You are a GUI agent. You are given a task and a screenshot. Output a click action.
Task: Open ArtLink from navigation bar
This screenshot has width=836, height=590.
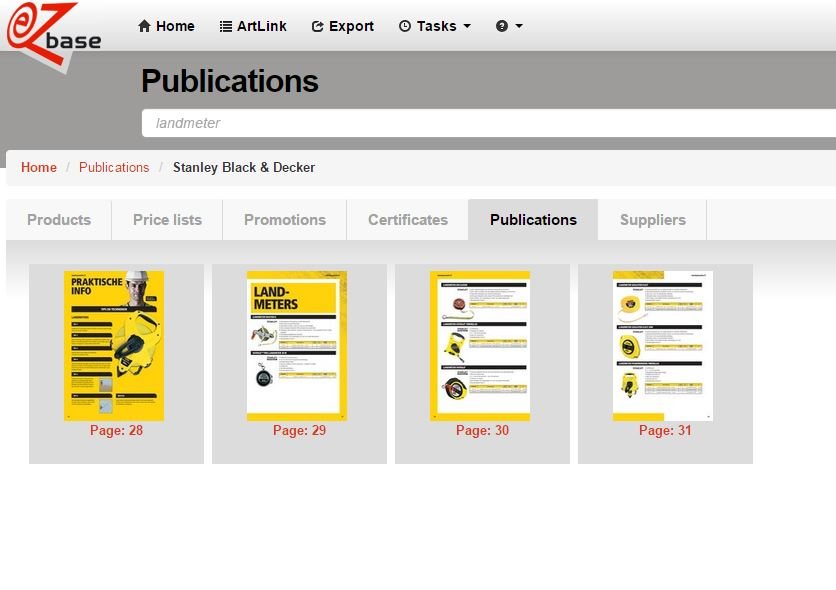coord(253,26)
